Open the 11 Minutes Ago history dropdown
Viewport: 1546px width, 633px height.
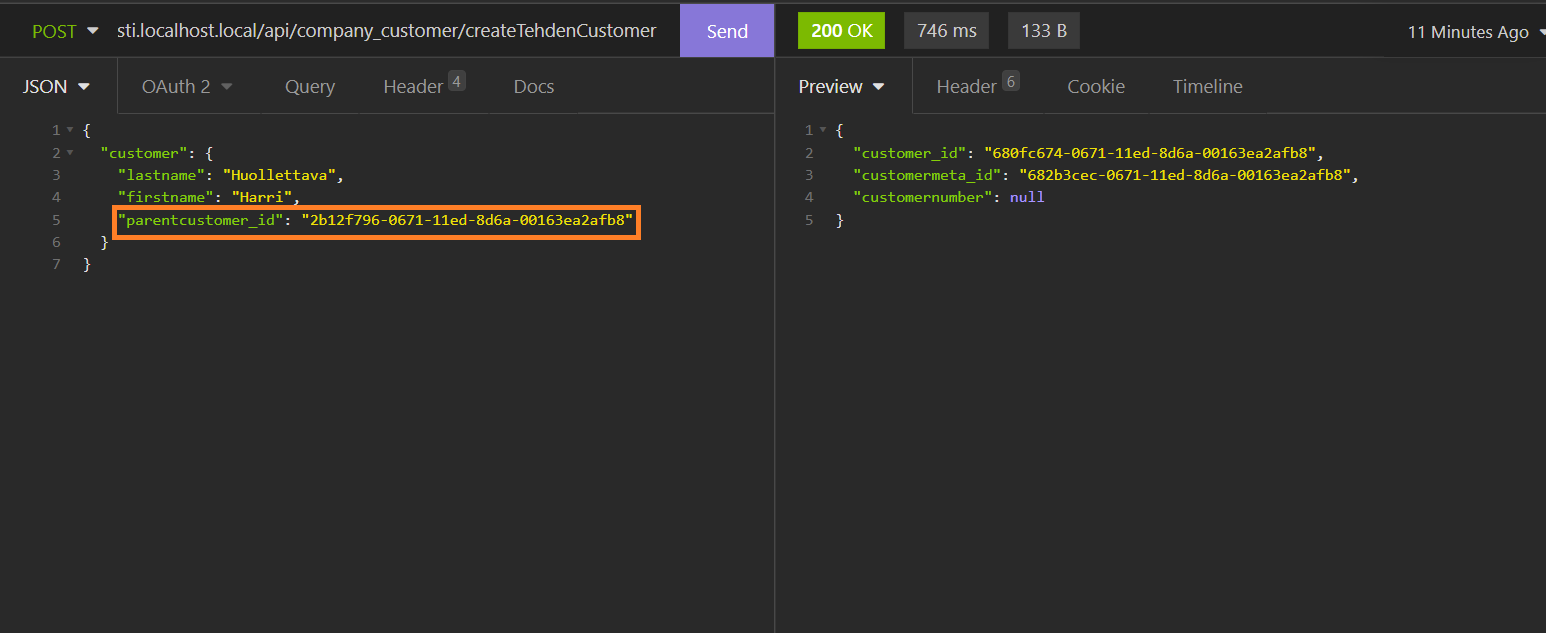(1474, 32)
